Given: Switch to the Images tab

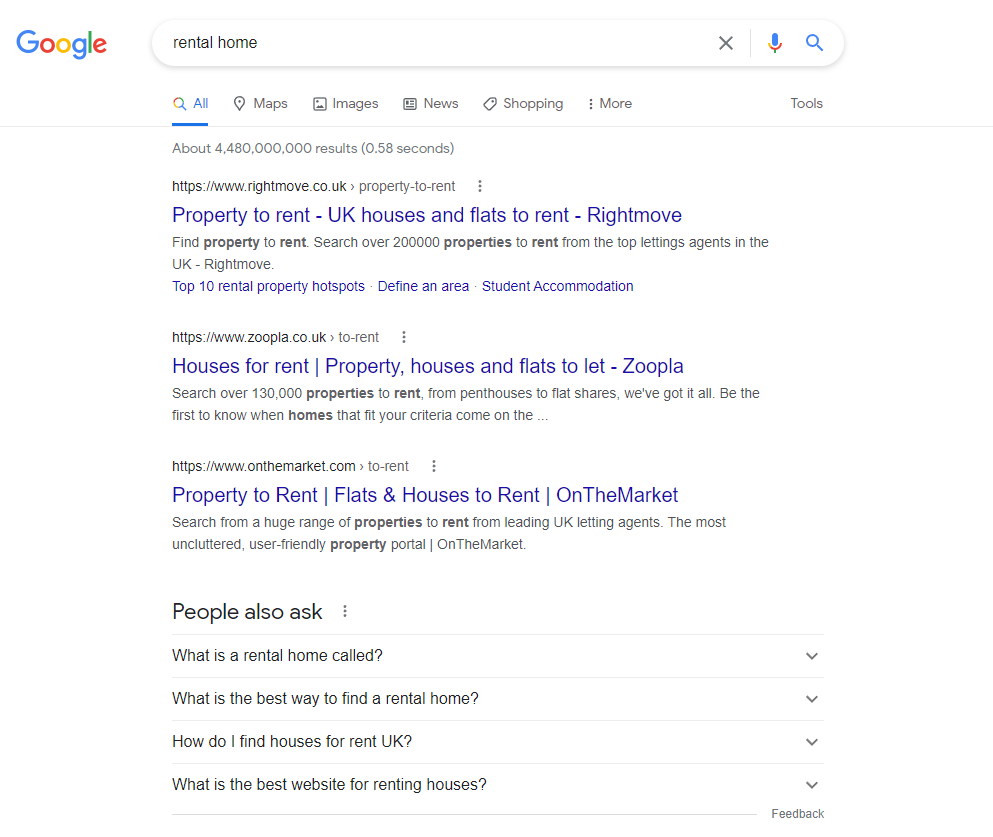Looking at the screenshot, I should [x=345, y=103].
